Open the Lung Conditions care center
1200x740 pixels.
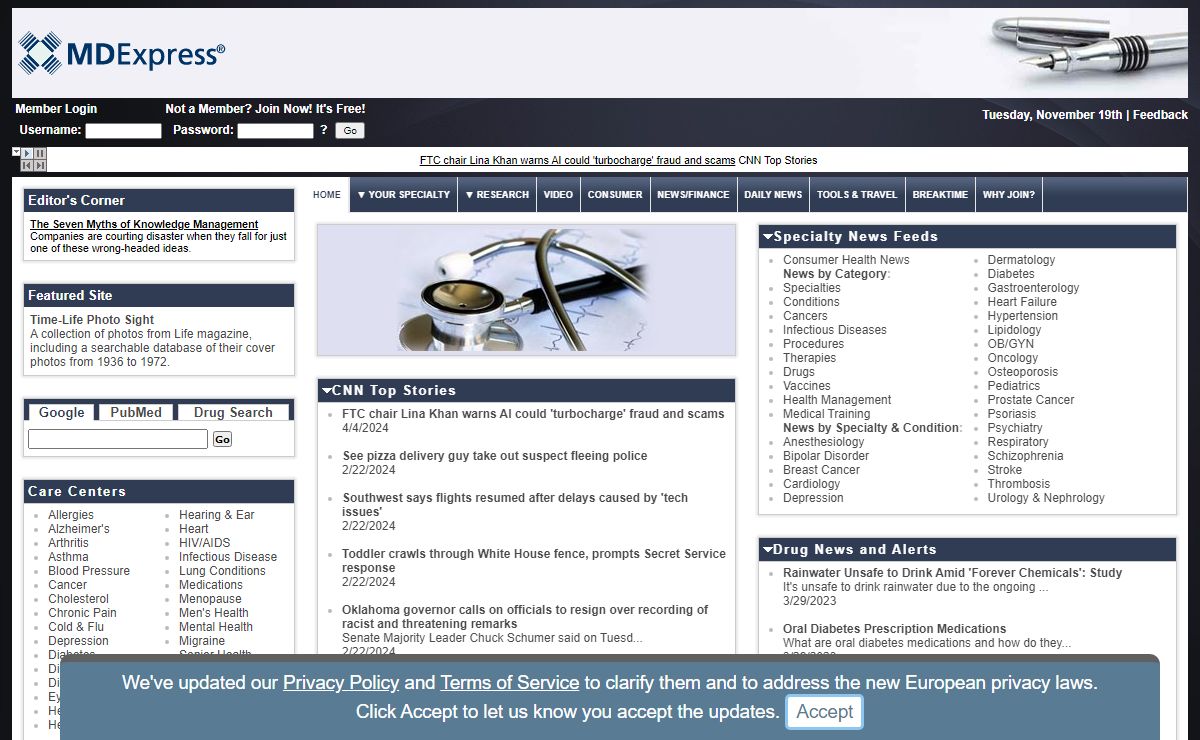click(222, 571)
